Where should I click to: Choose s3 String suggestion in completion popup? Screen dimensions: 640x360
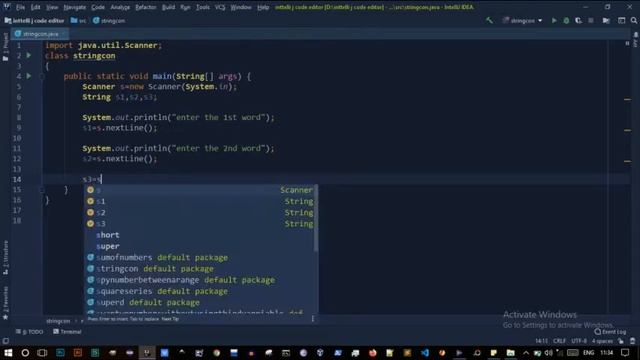(200, 224)
